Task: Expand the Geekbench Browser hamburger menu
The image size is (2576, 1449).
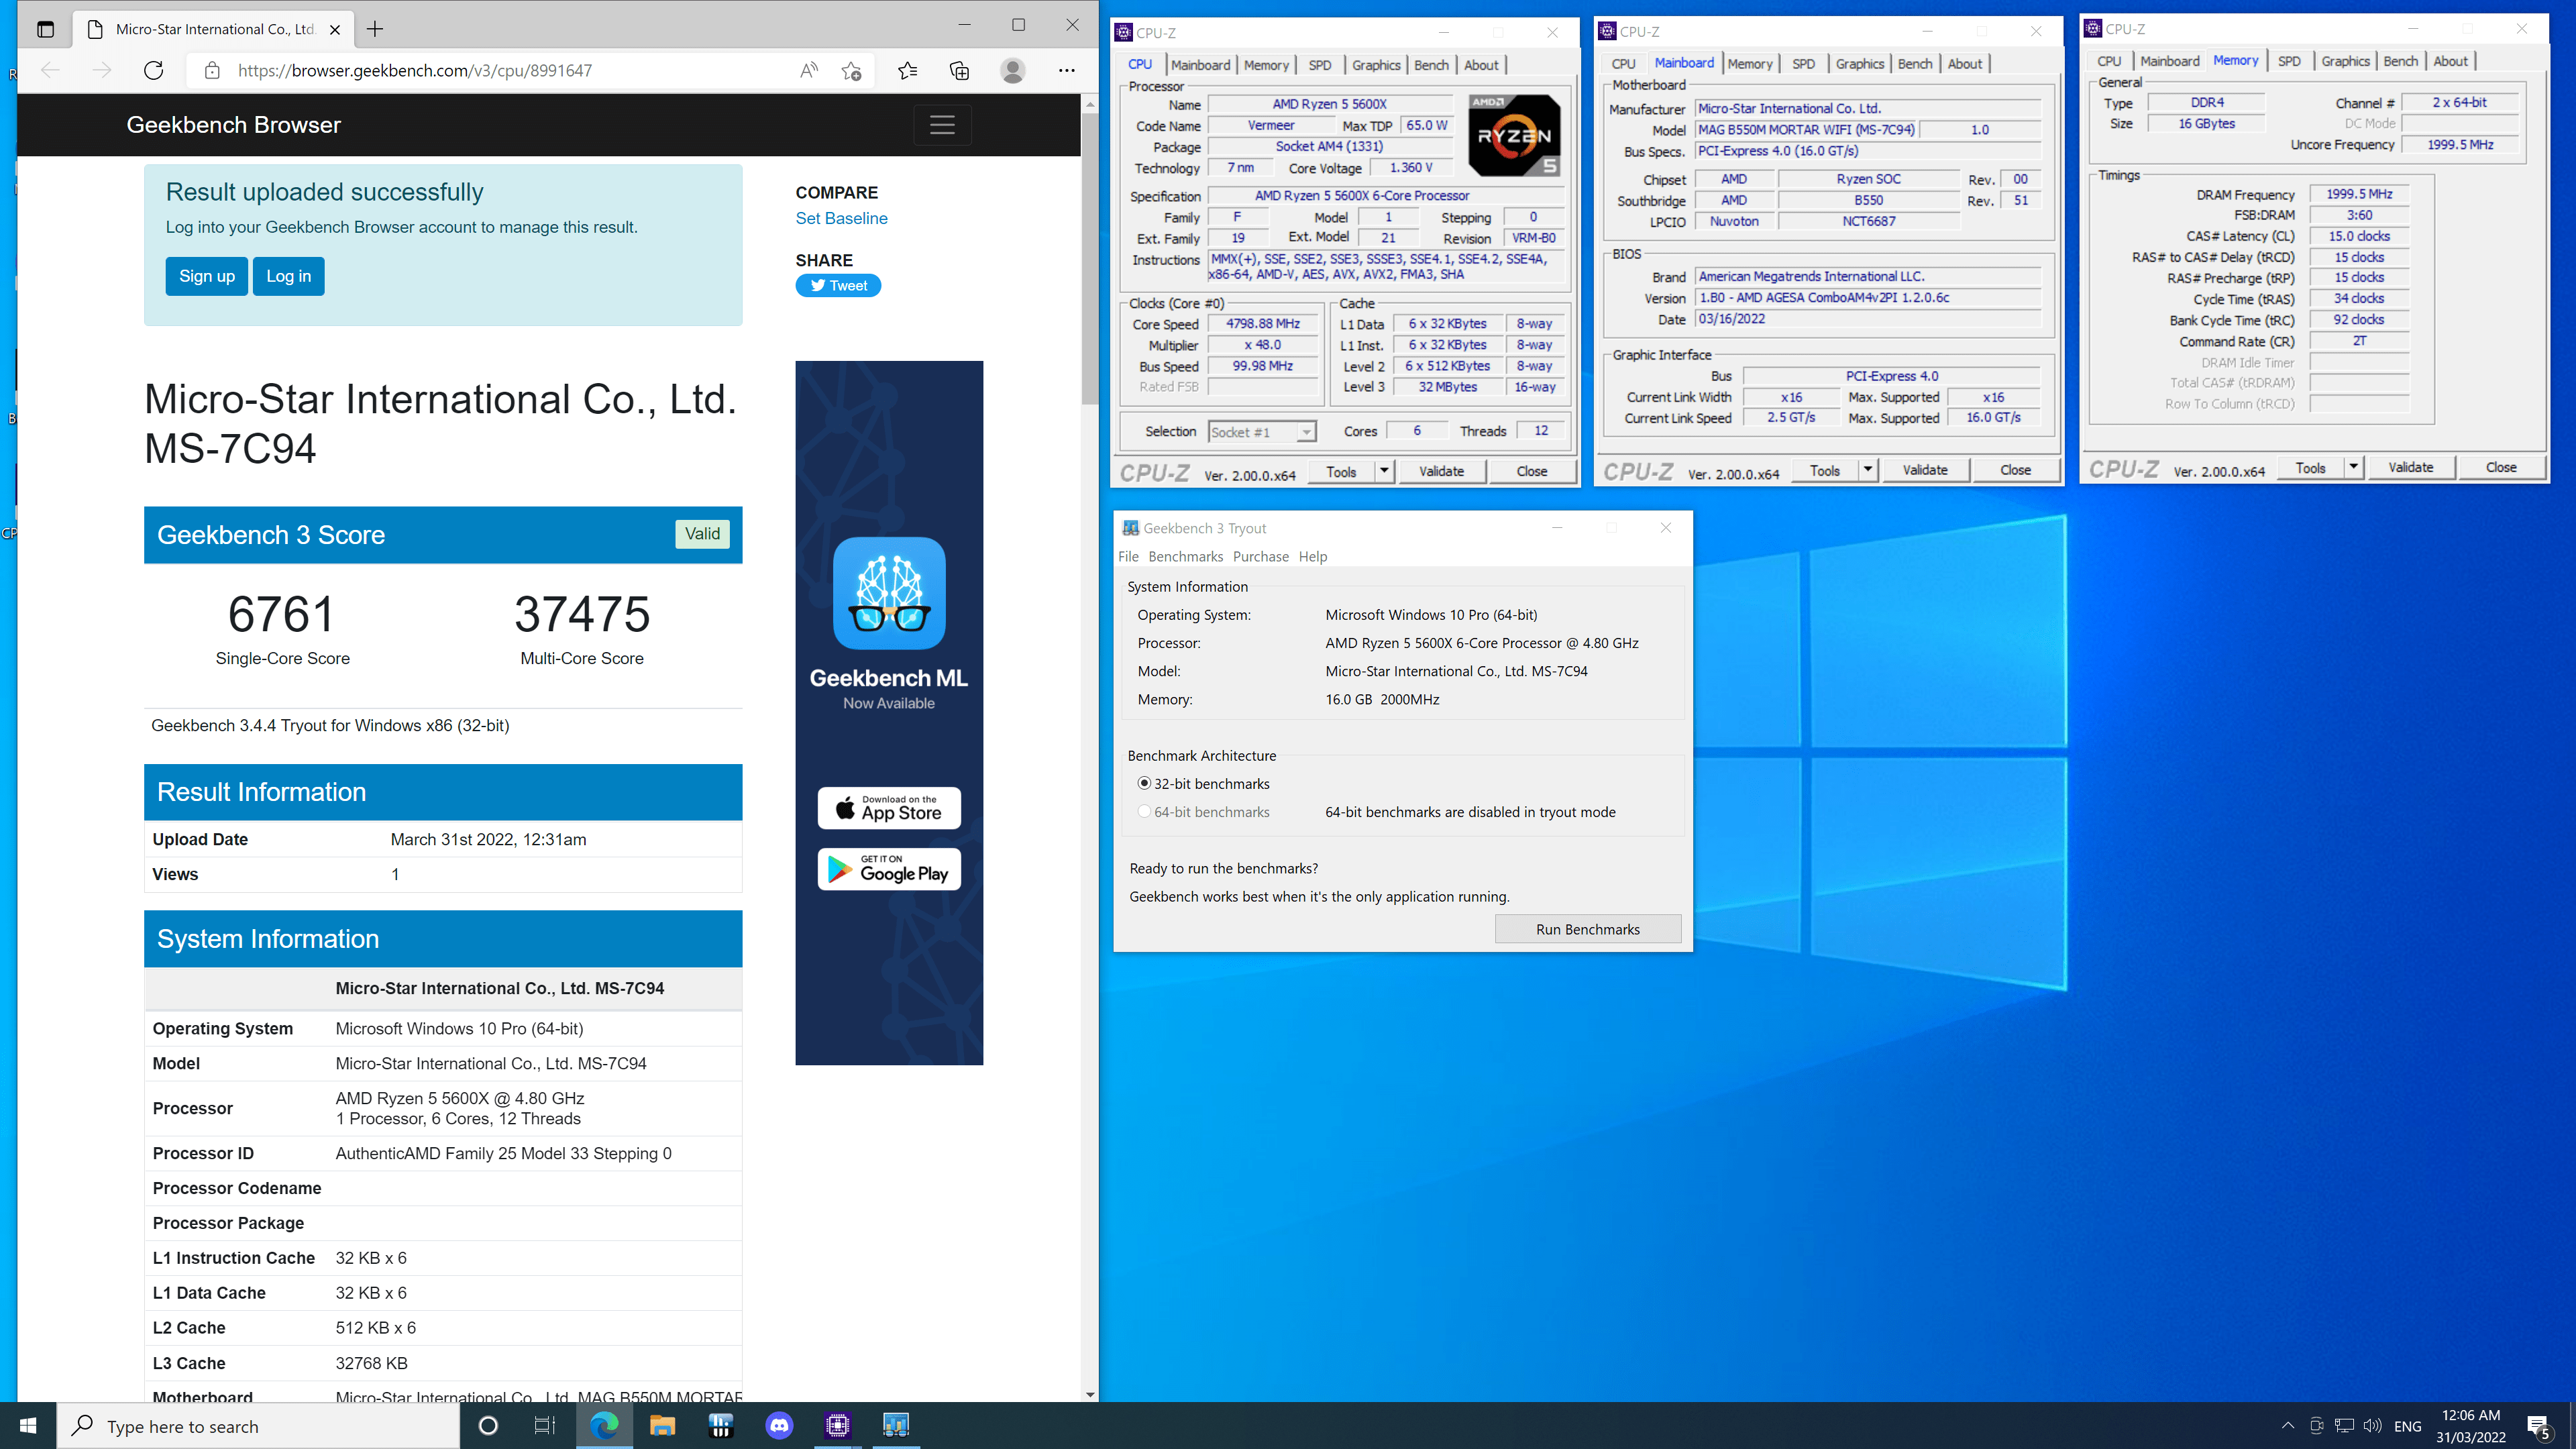Action: click(x=942, y=125)
